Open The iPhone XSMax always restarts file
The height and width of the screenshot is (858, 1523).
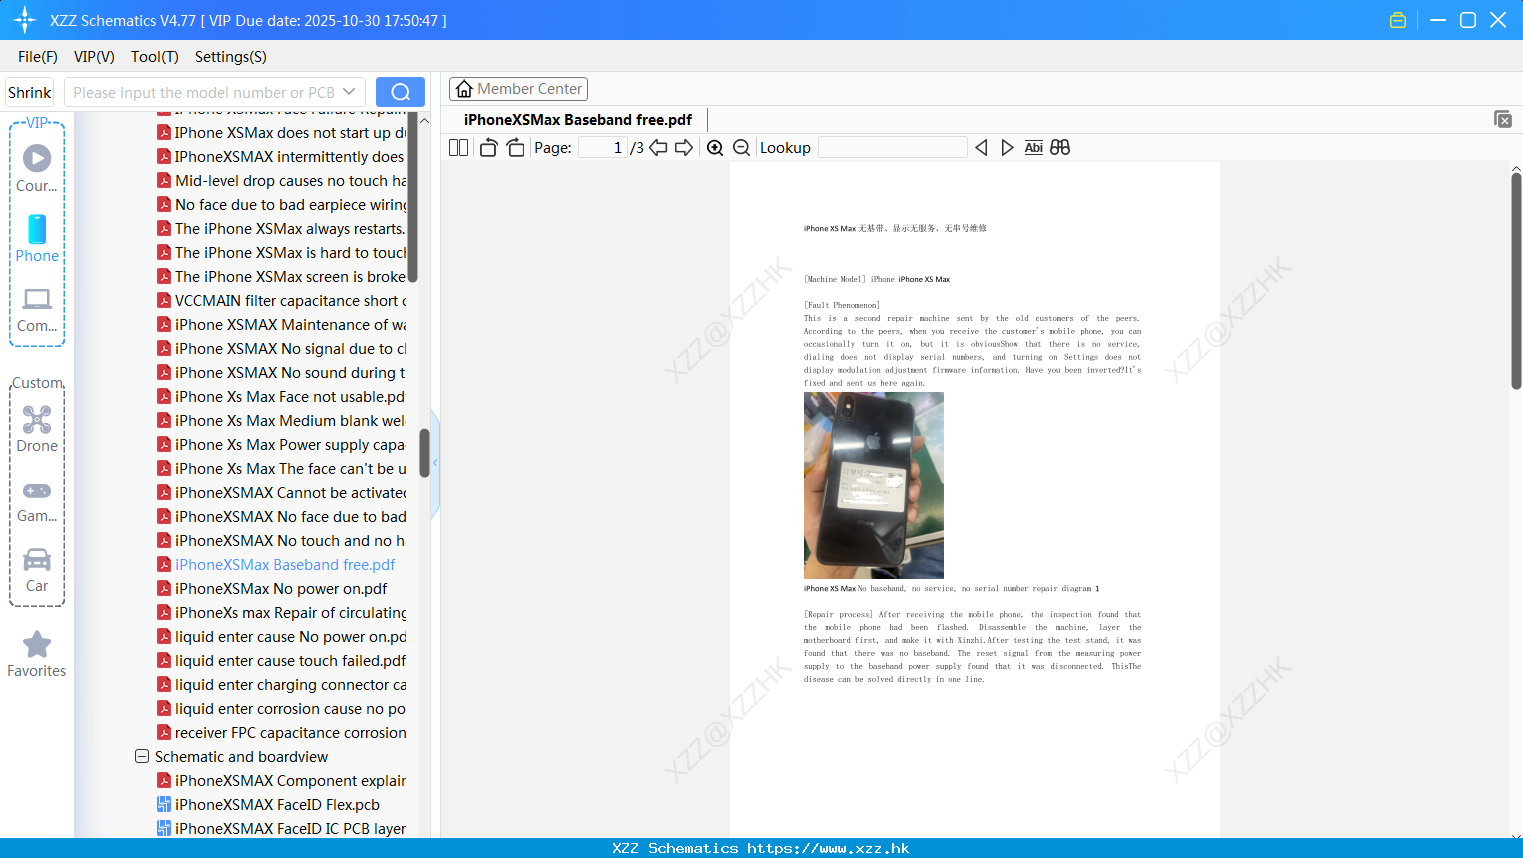(281, 229)
